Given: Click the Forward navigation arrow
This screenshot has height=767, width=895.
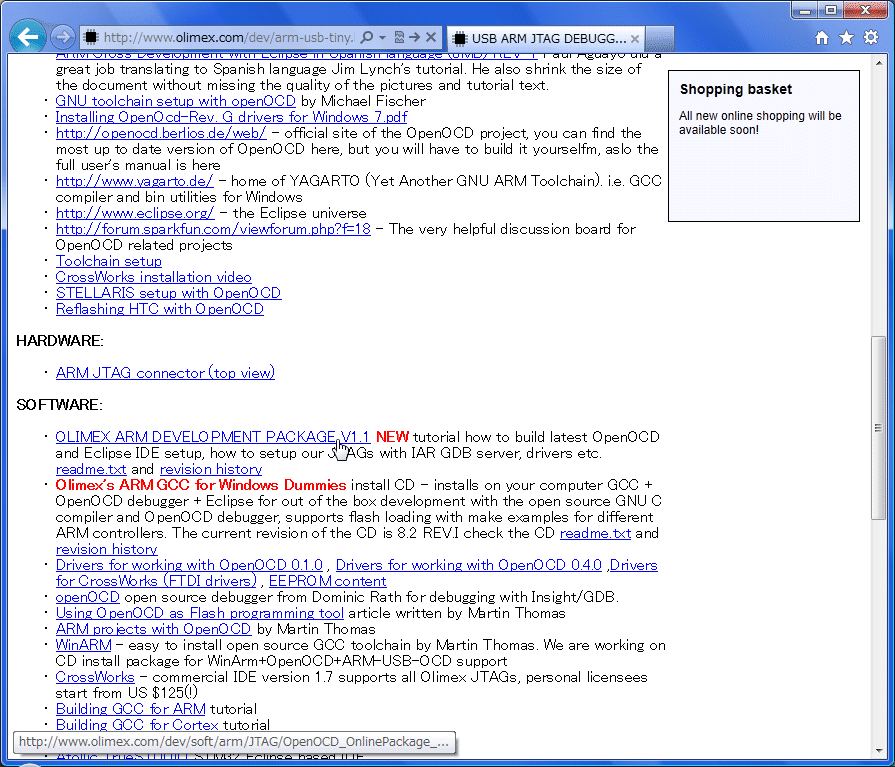Looking at the screenshot, I should (x=60, y=35).
